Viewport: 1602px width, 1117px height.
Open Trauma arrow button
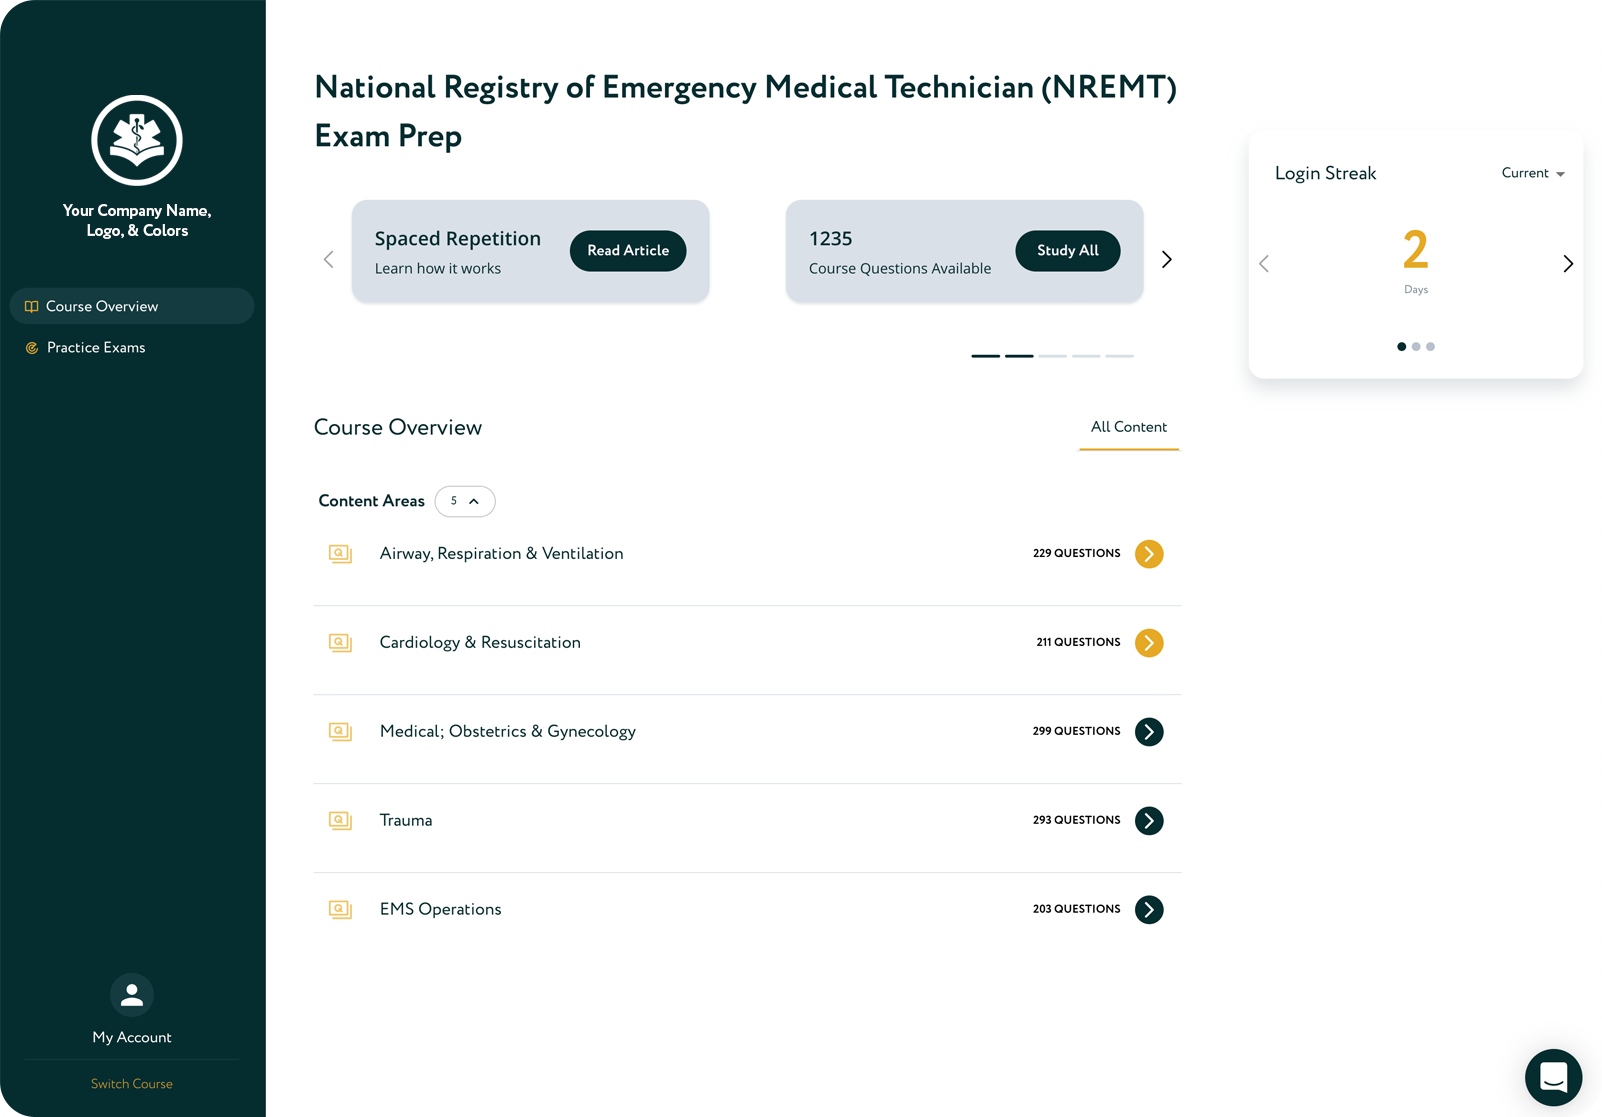point(1149,821)
